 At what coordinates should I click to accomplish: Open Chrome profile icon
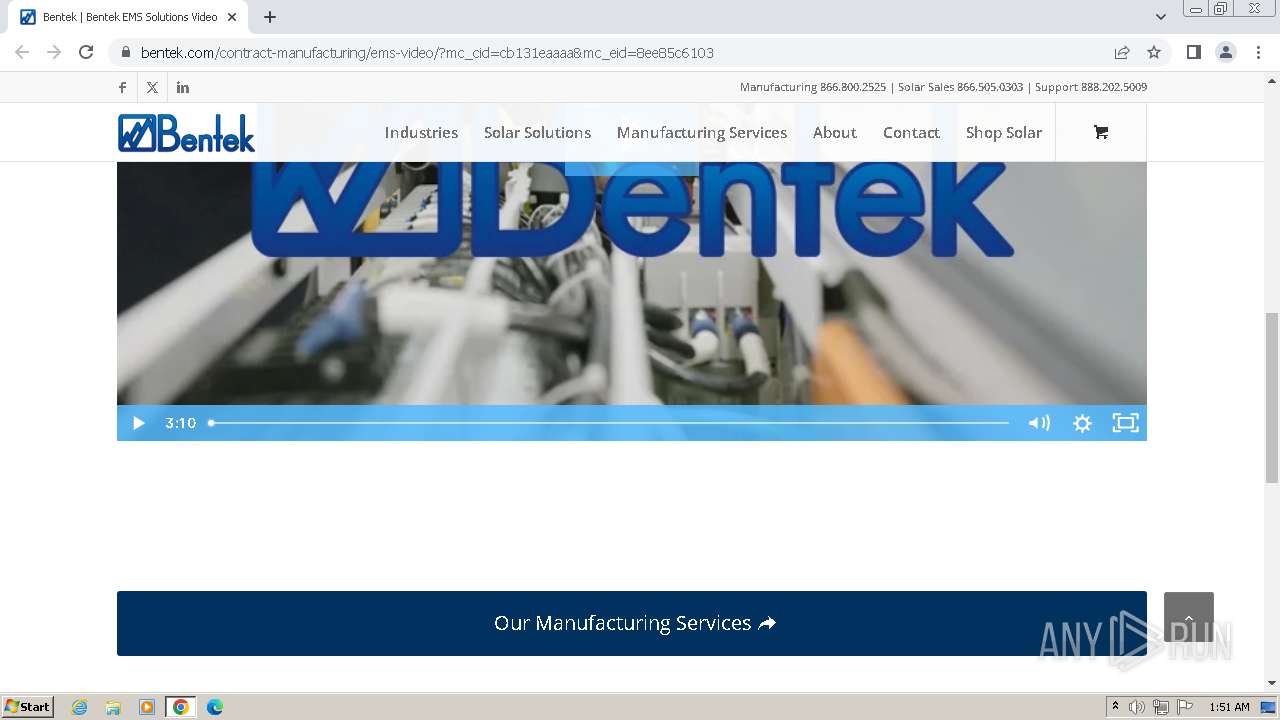click(x=1226, y=52)
